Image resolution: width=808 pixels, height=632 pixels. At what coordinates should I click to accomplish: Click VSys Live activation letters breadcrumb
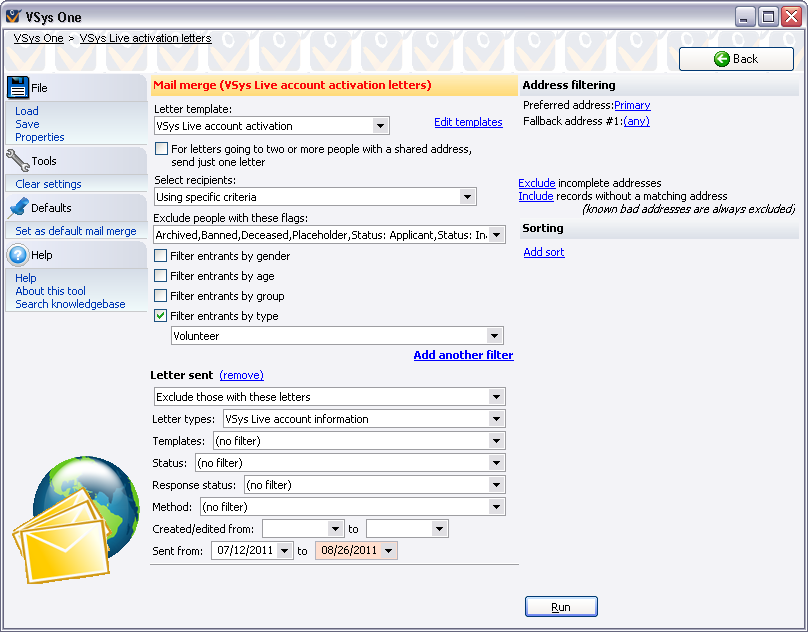pos(145,38)
